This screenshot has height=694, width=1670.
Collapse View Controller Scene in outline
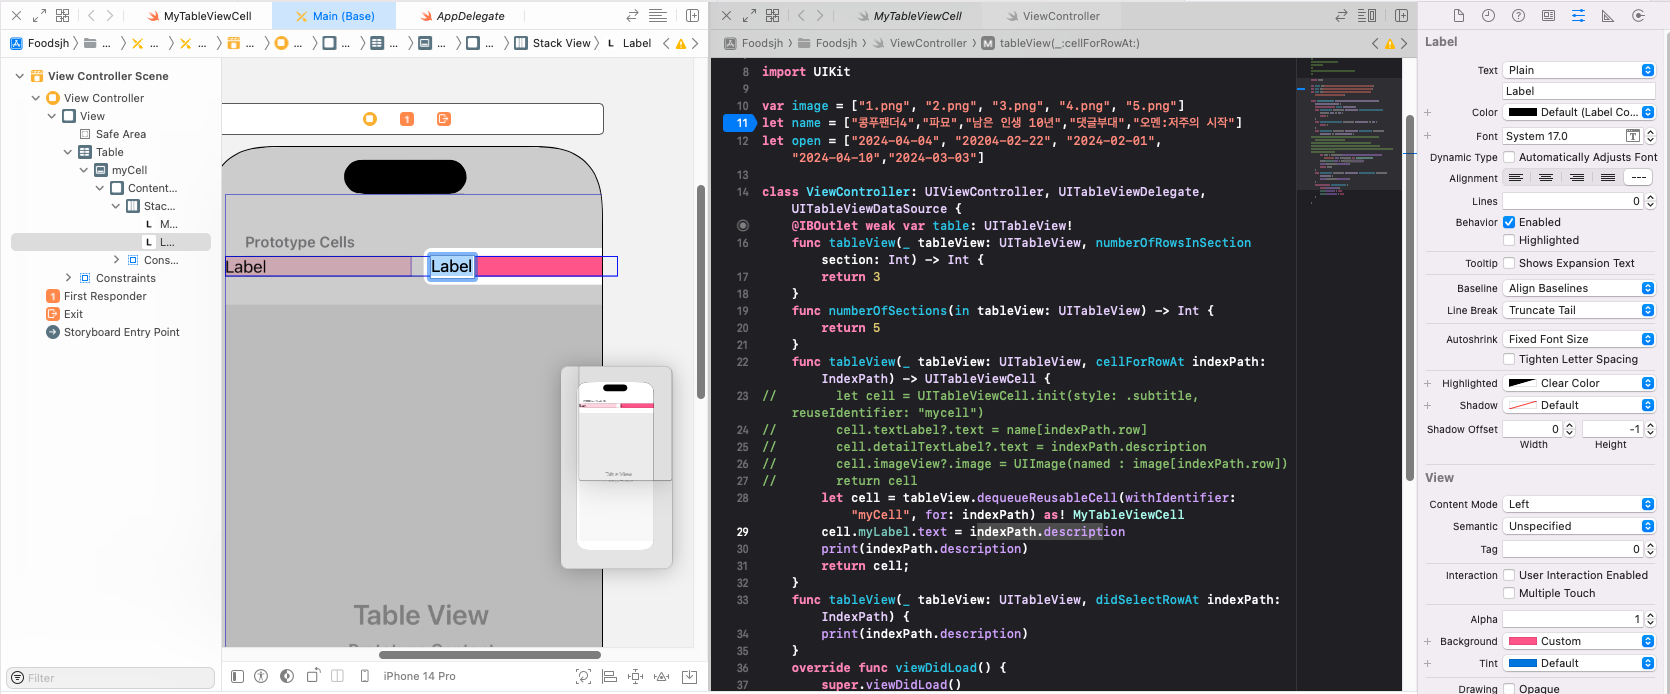point(19,76)
